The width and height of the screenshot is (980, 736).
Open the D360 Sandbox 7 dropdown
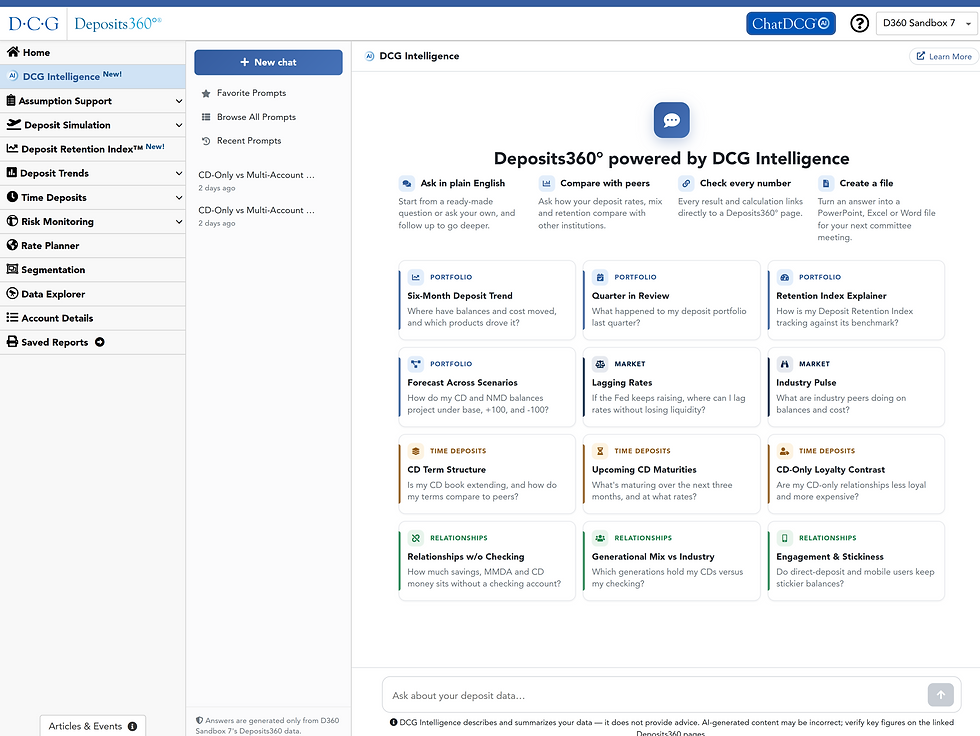[927, 24]
